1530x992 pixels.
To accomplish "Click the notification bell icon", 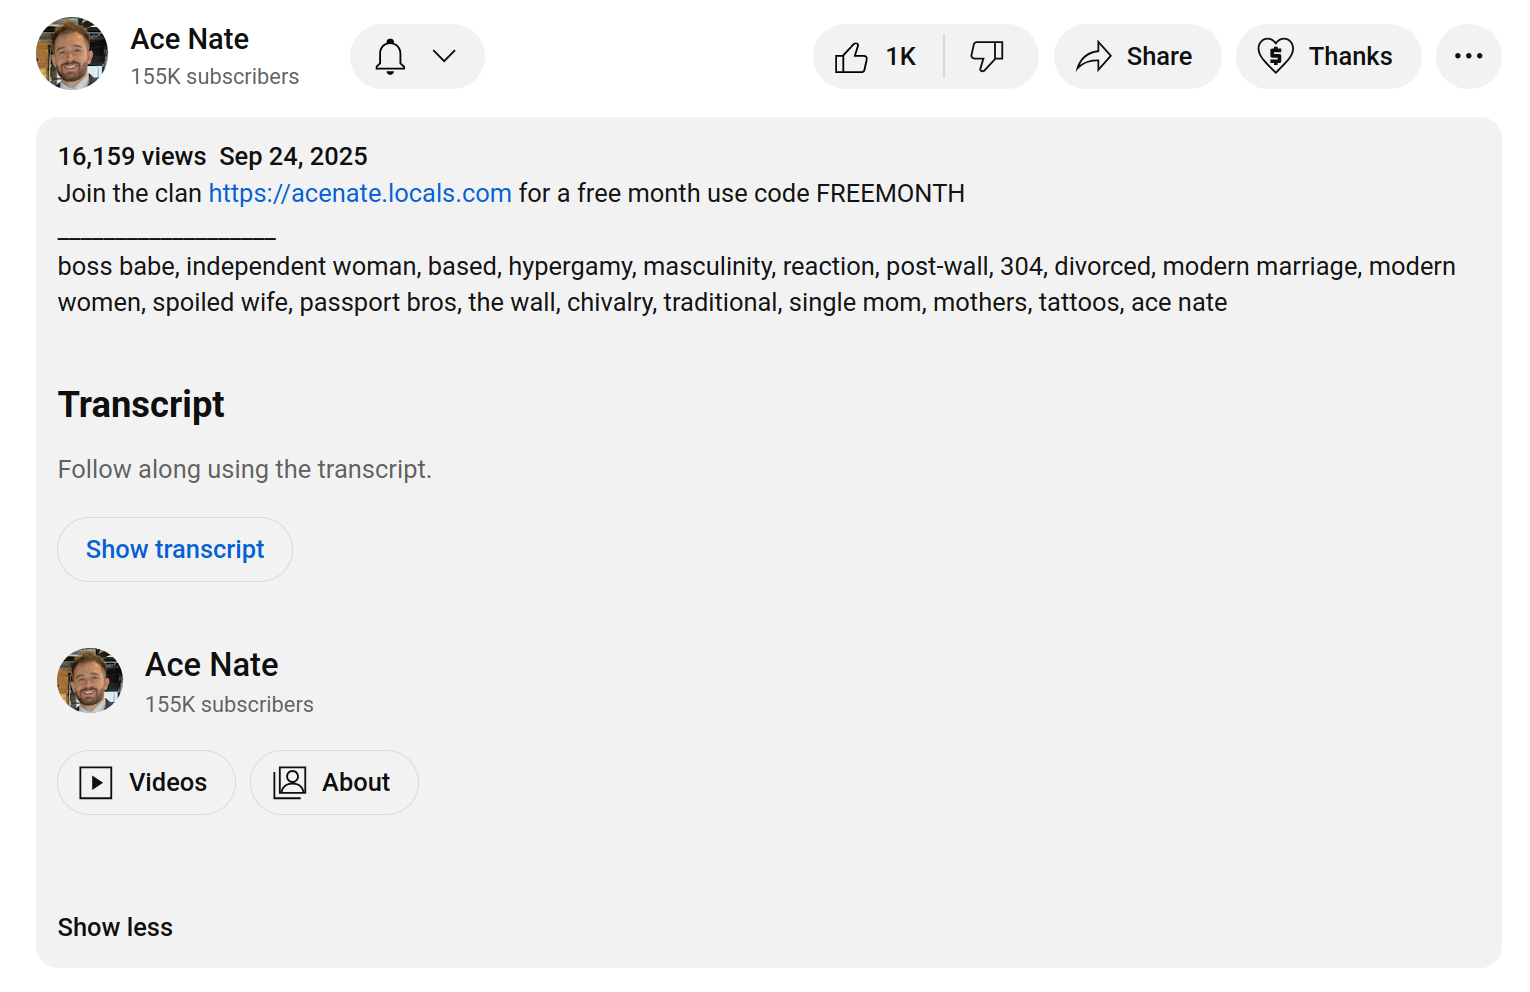I will [390, 57].
